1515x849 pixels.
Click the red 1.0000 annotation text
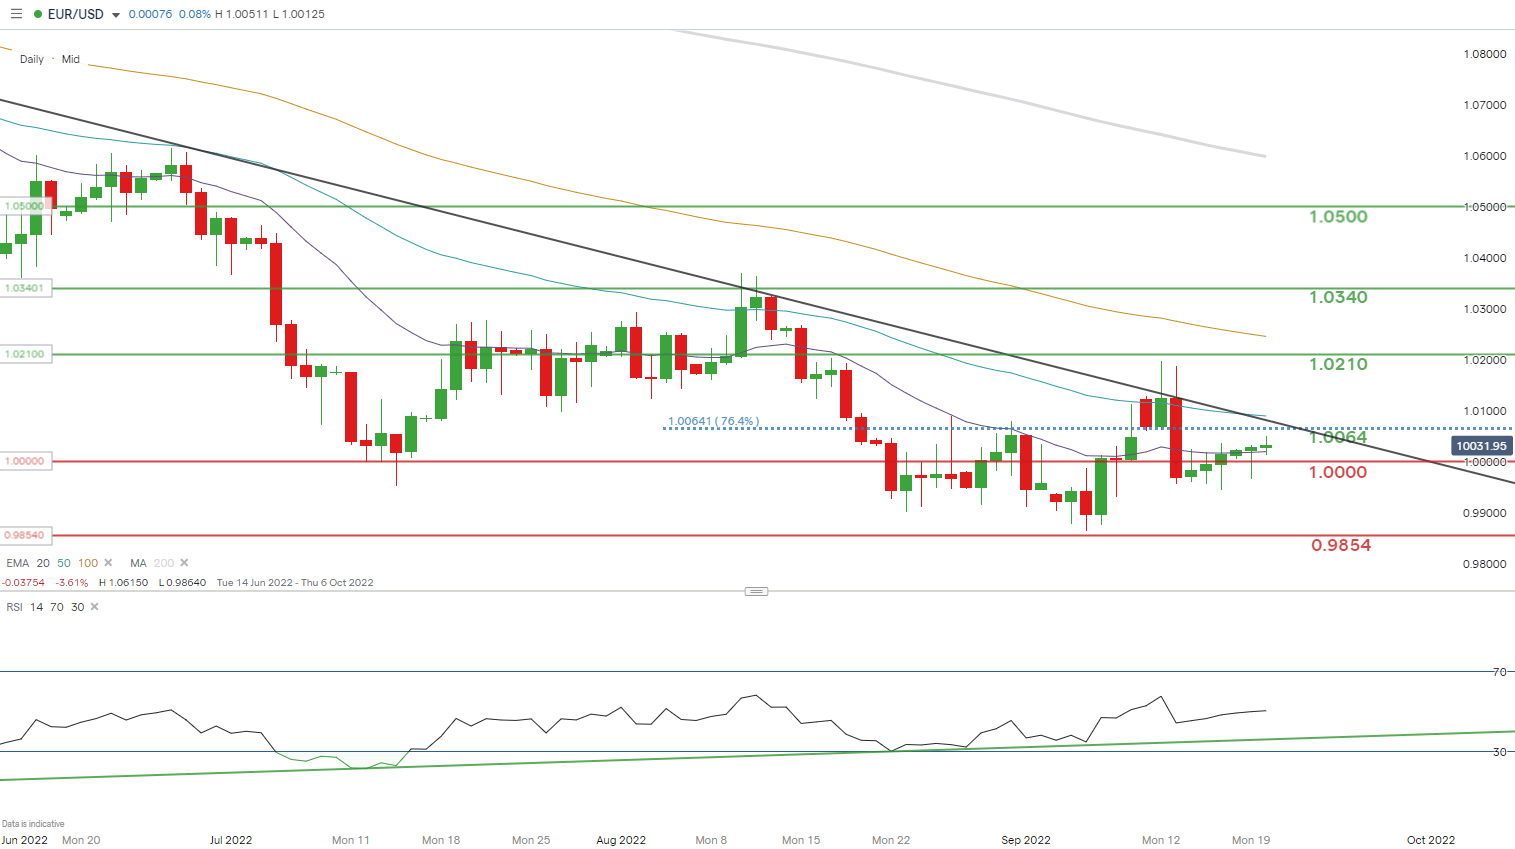pos(1338,472)
